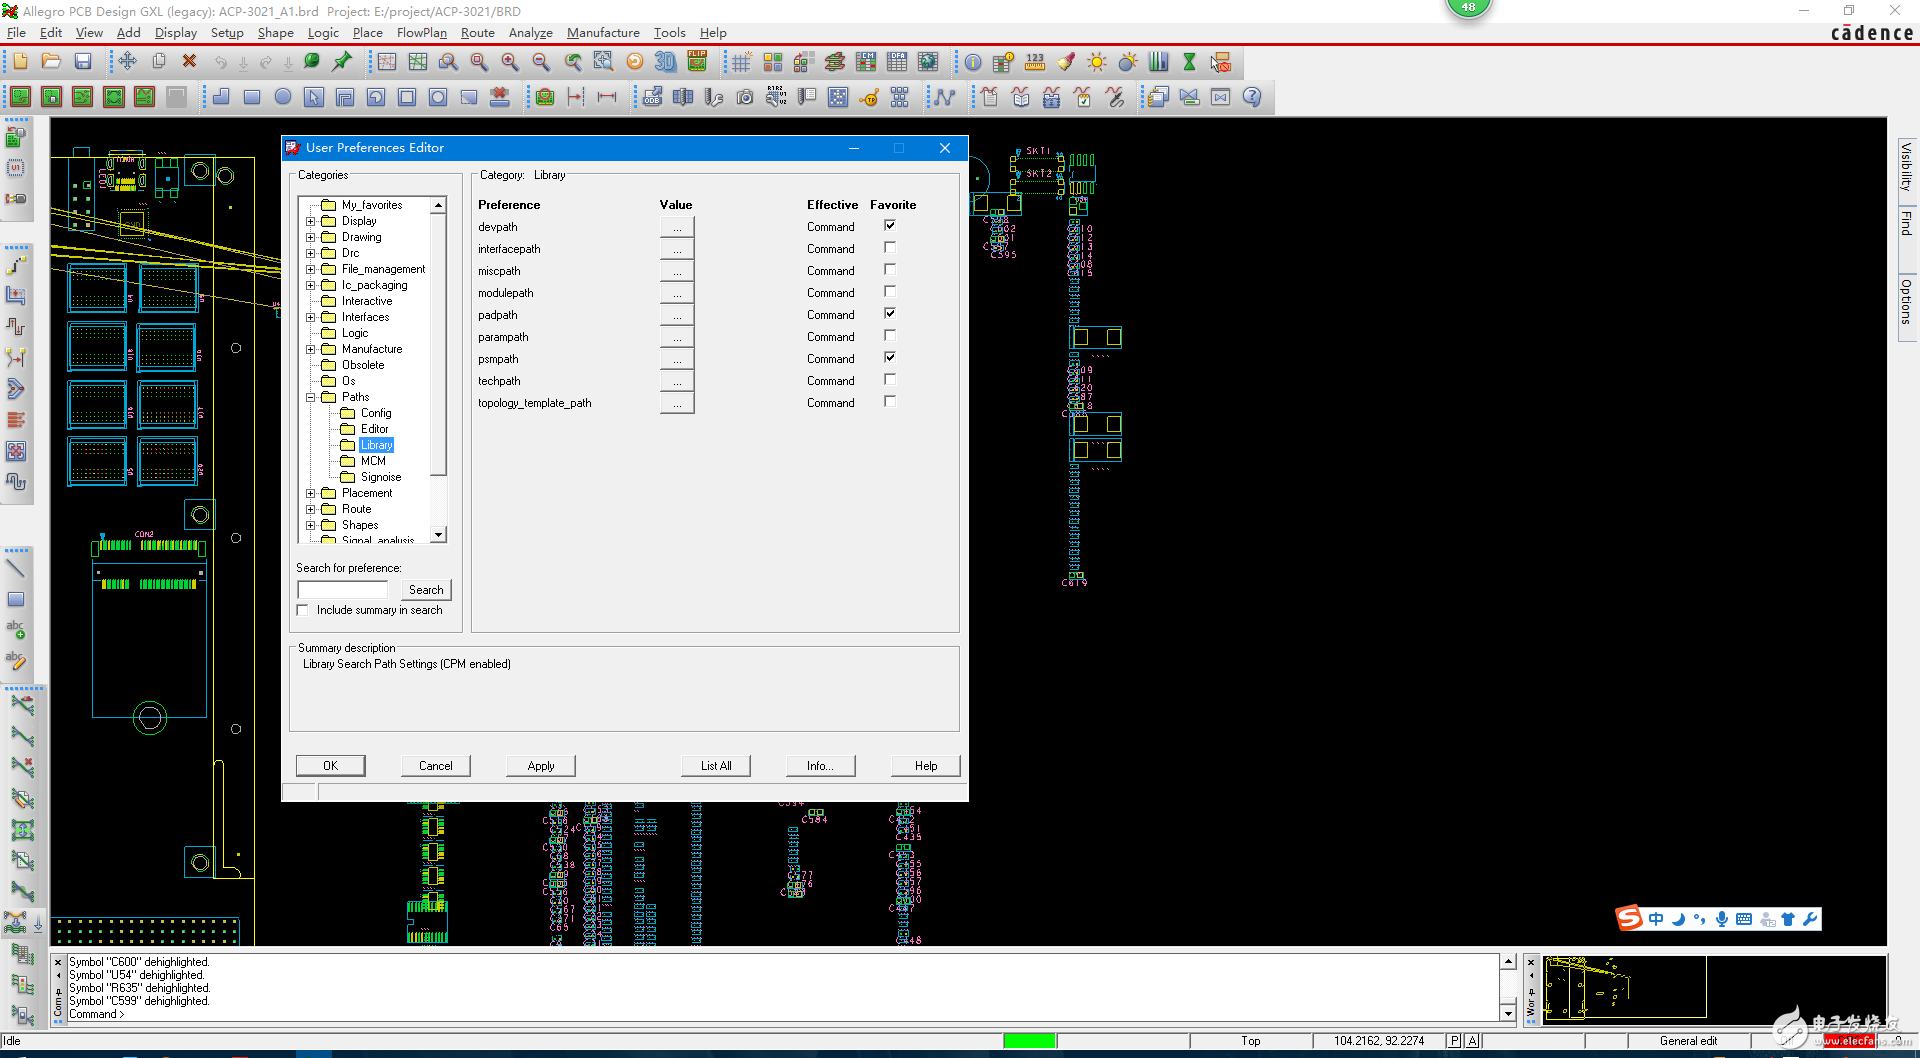Click the List All button
The width and height of the screenshot is (1920, 1058).
tap(716, 766)
